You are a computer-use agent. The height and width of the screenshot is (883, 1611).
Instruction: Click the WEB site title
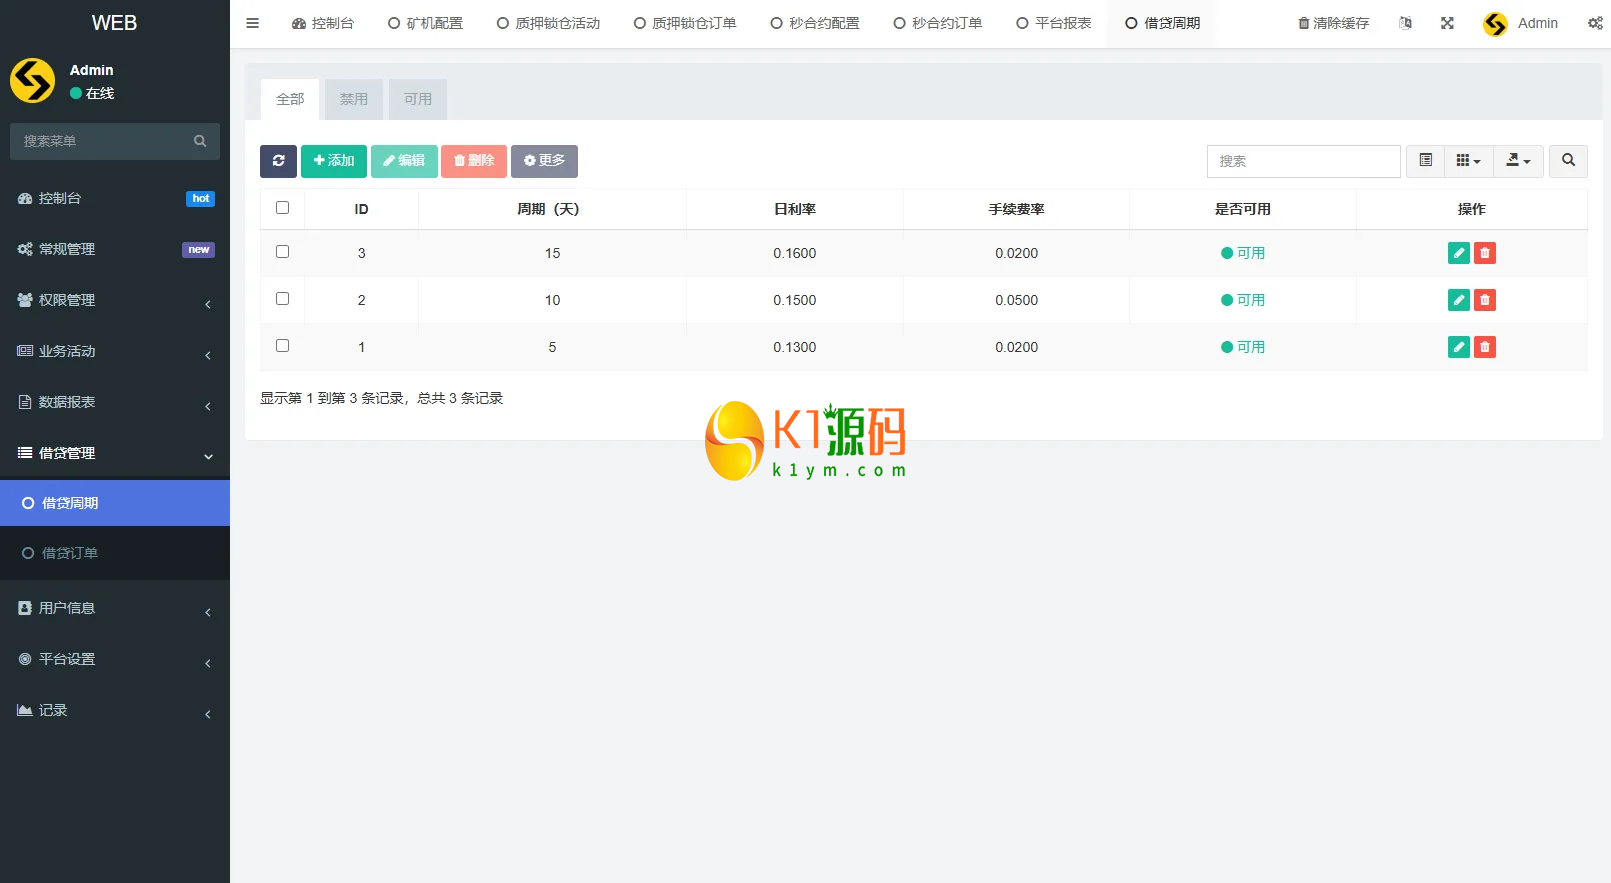[x=115, y=23]
